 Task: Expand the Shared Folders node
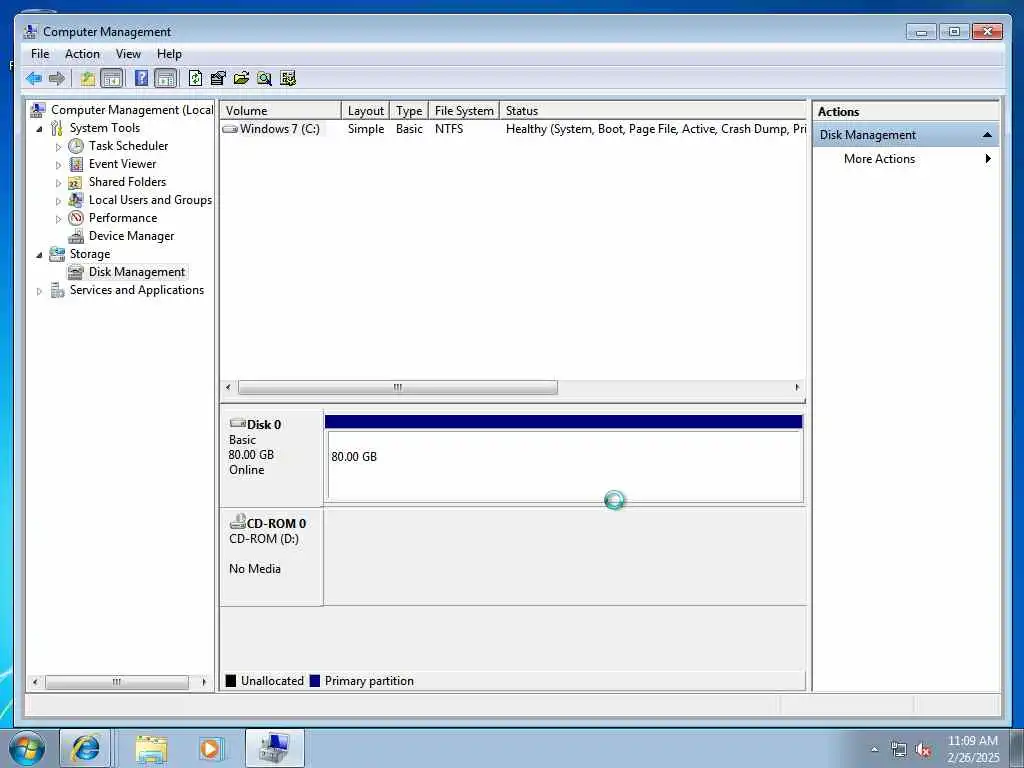(58, 183)
